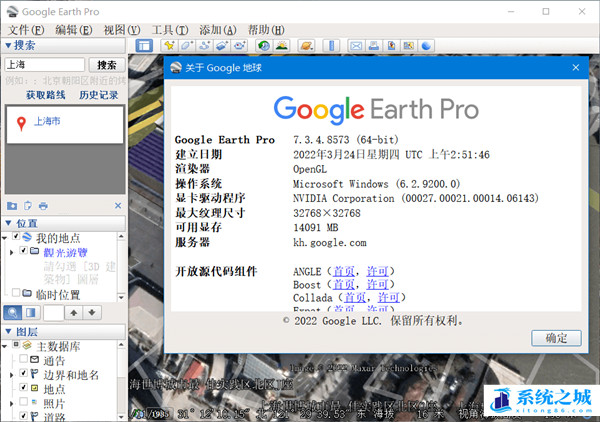Toggle the sidebar visibility icon in toolbar
Viewport: 600px width, 422px height.
pos(144,46)
